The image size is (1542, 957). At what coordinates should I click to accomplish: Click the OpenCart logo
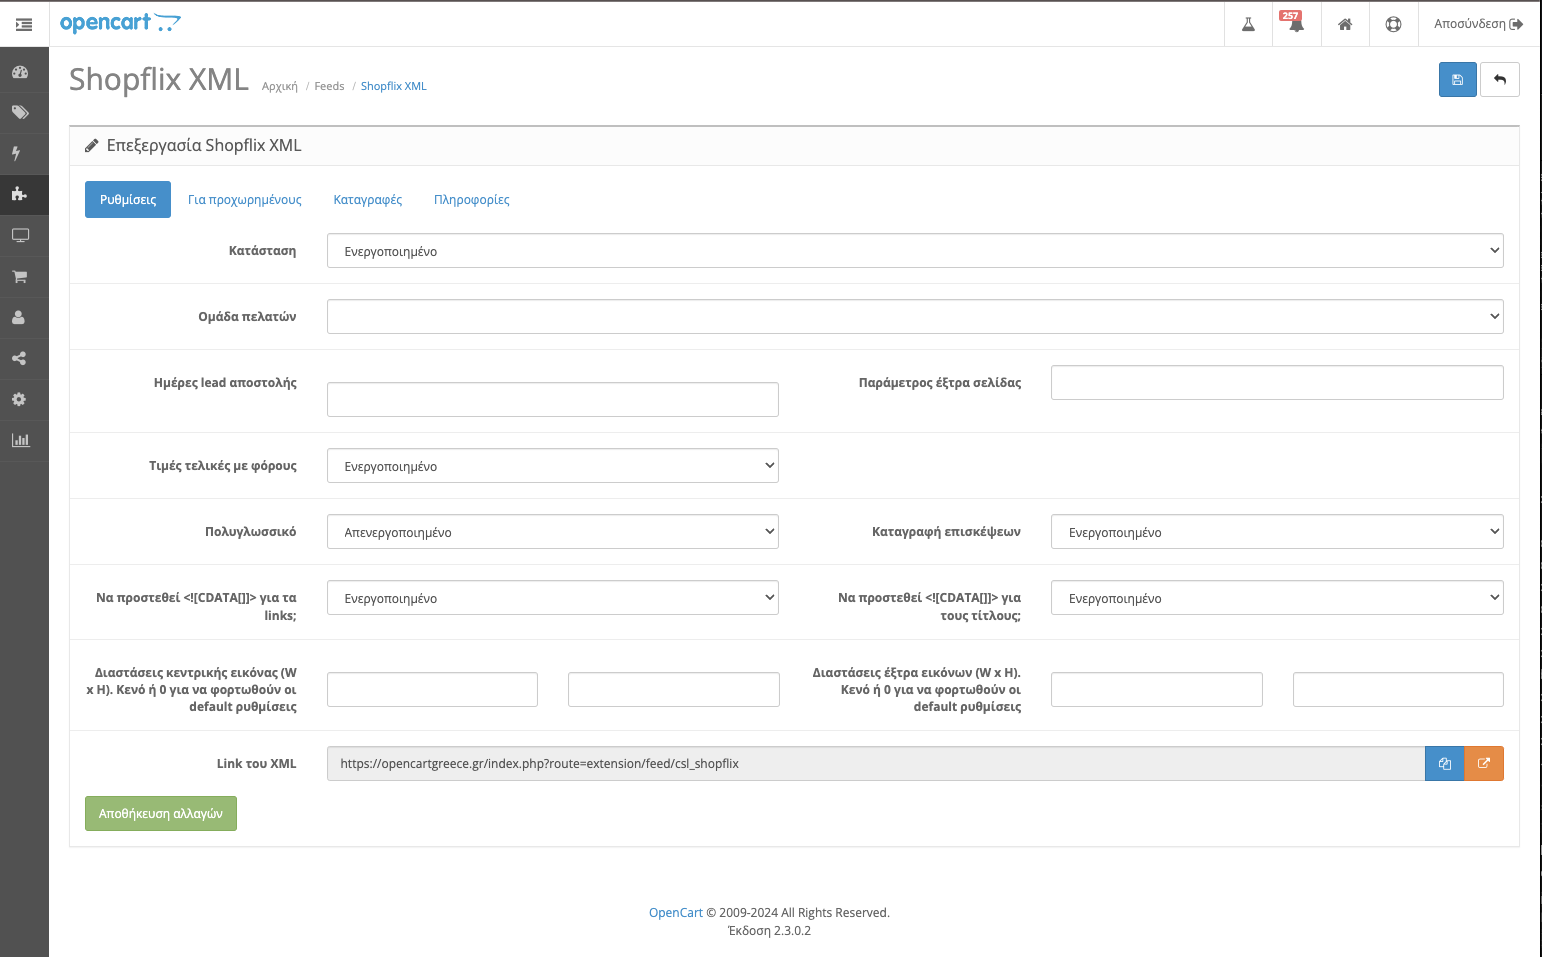(x=120, y=23)
